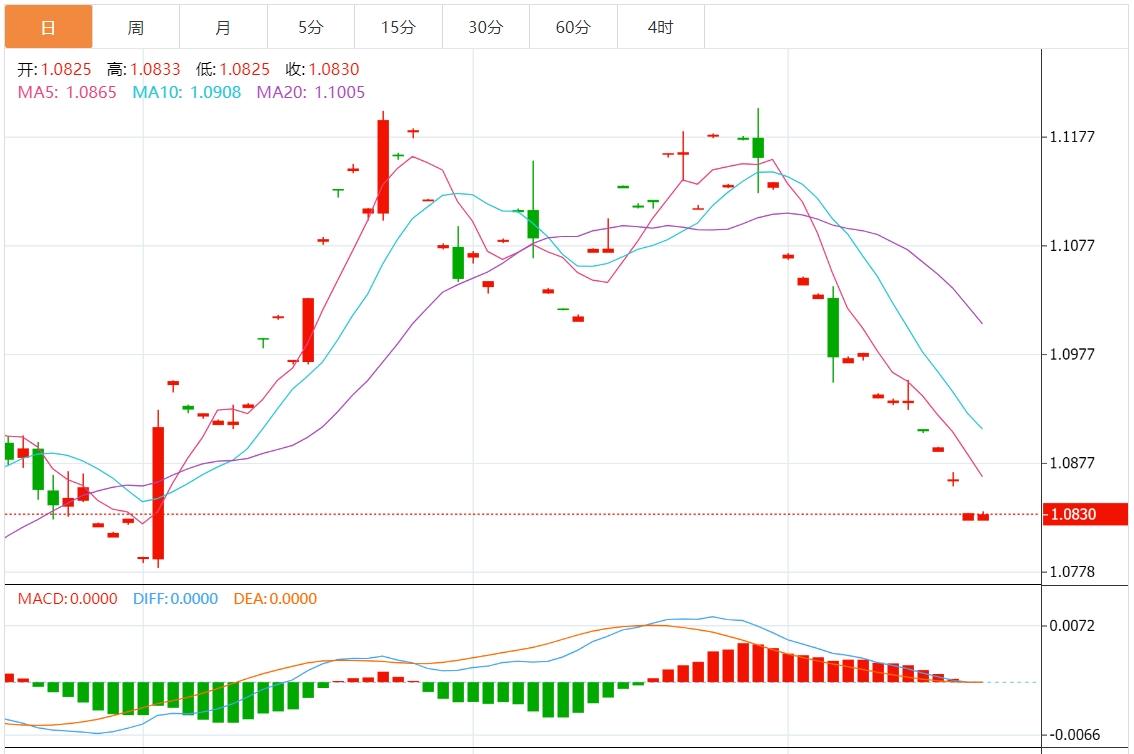Viewport: 1134px width, 754px height.
Task: Click the orange DEA: 0.0000 label
Action: (x=275, y=599)
